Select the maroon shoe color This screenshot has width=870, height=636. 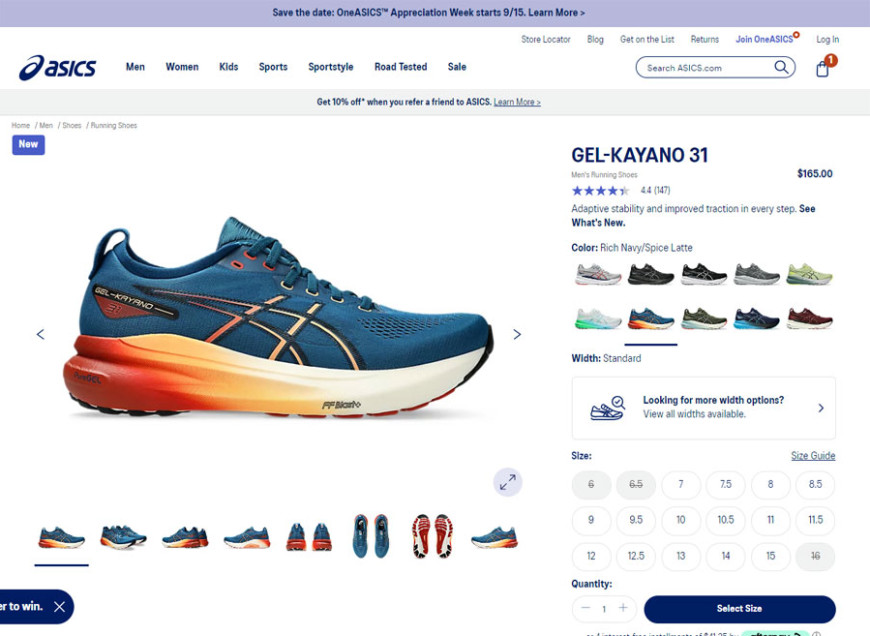pos(810,319)
